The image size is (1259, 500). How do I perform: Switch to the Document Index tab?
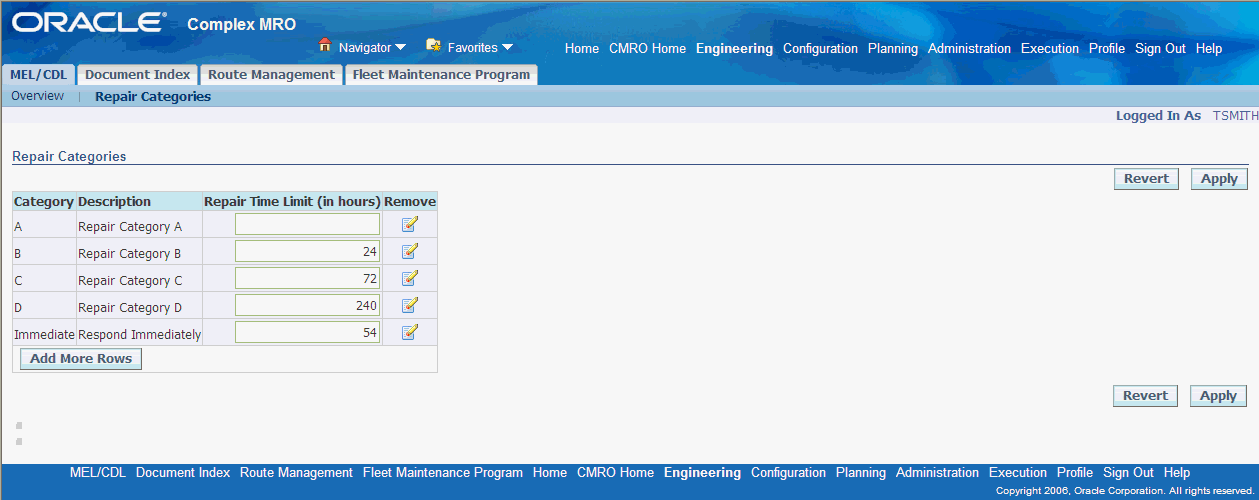[138, 74]
